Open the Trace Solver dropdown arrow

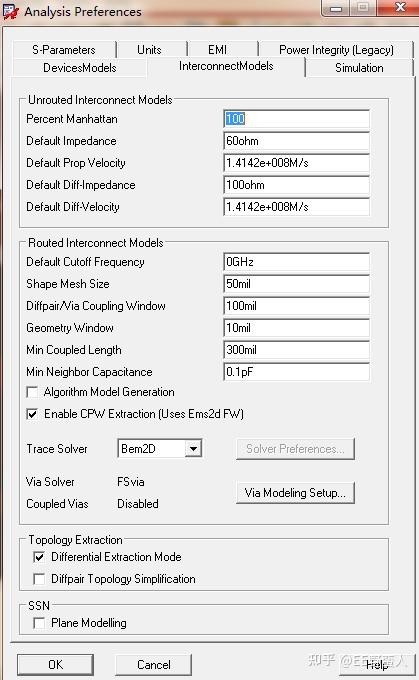tap(193, 448)
